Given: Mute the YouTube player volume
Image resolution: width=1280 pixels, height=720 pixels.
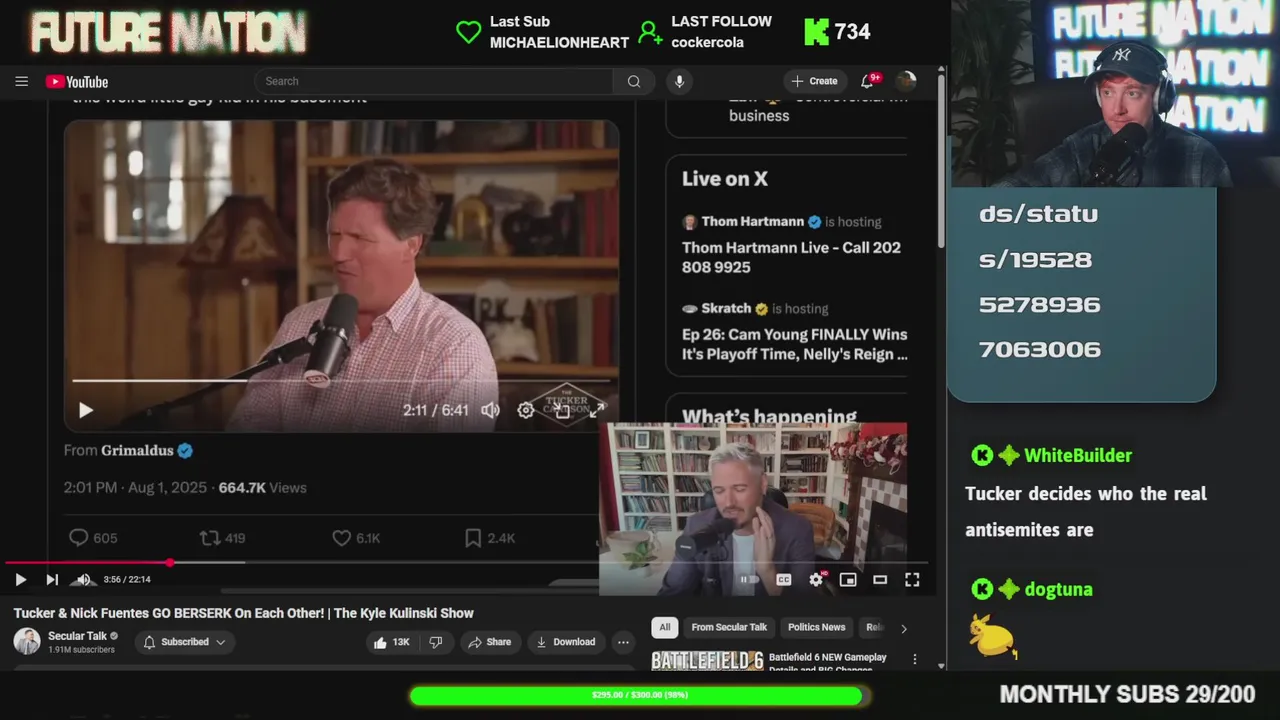Looking at the screenshot, I should point(83,579).
